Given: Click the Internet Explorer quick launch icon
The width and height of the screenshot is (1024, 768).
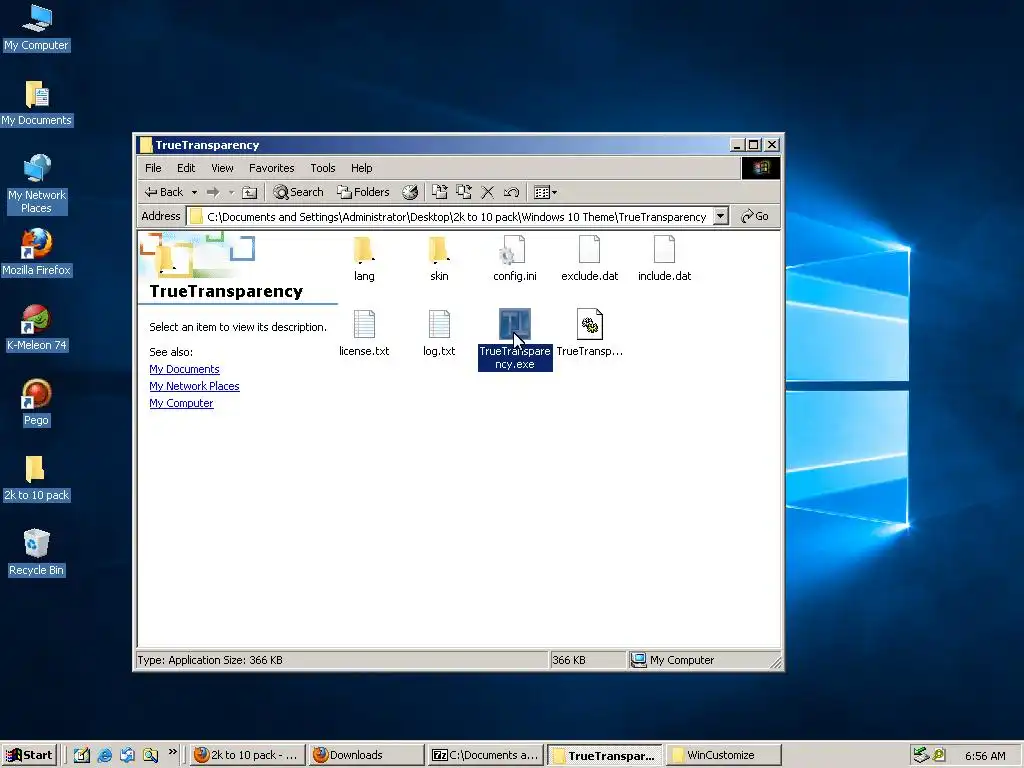Looking at the screenshot, I should tap(104, 755).
